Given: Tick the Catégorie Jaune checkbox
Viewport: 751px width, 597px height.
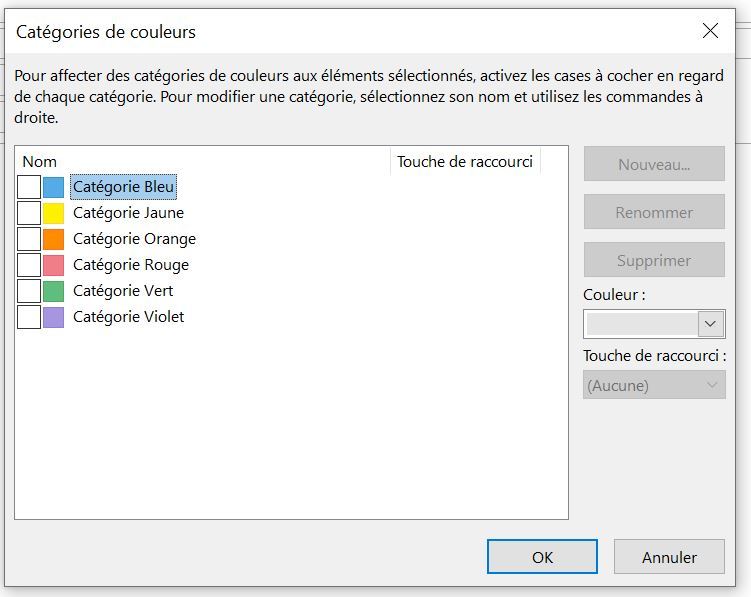Looking at the screenshot, I should coord(29,213).
